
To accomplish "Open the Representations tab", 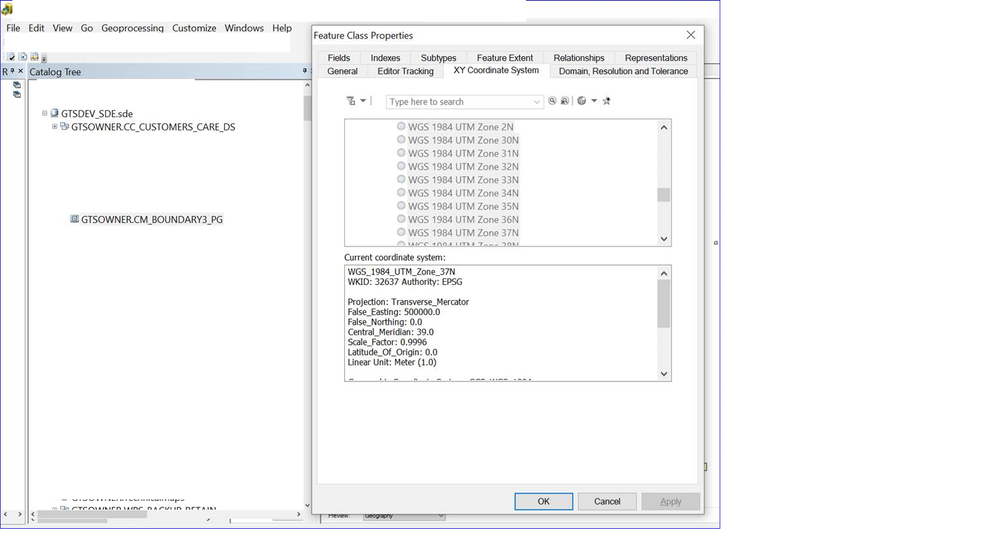I will pyautogui.click(x=656, y=58).
